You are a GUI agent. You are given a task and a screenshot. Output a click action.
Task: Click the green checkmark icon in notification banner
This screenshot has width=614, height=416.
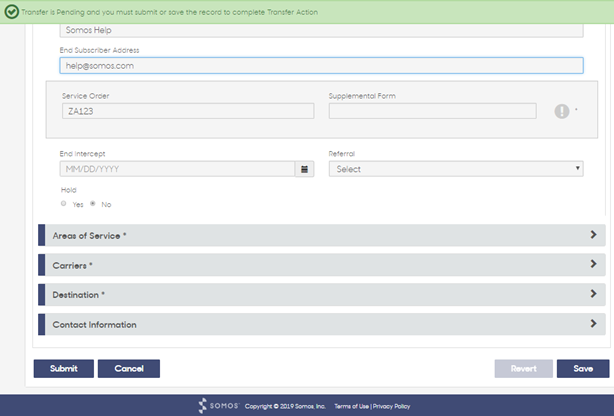tap(11, 12)
